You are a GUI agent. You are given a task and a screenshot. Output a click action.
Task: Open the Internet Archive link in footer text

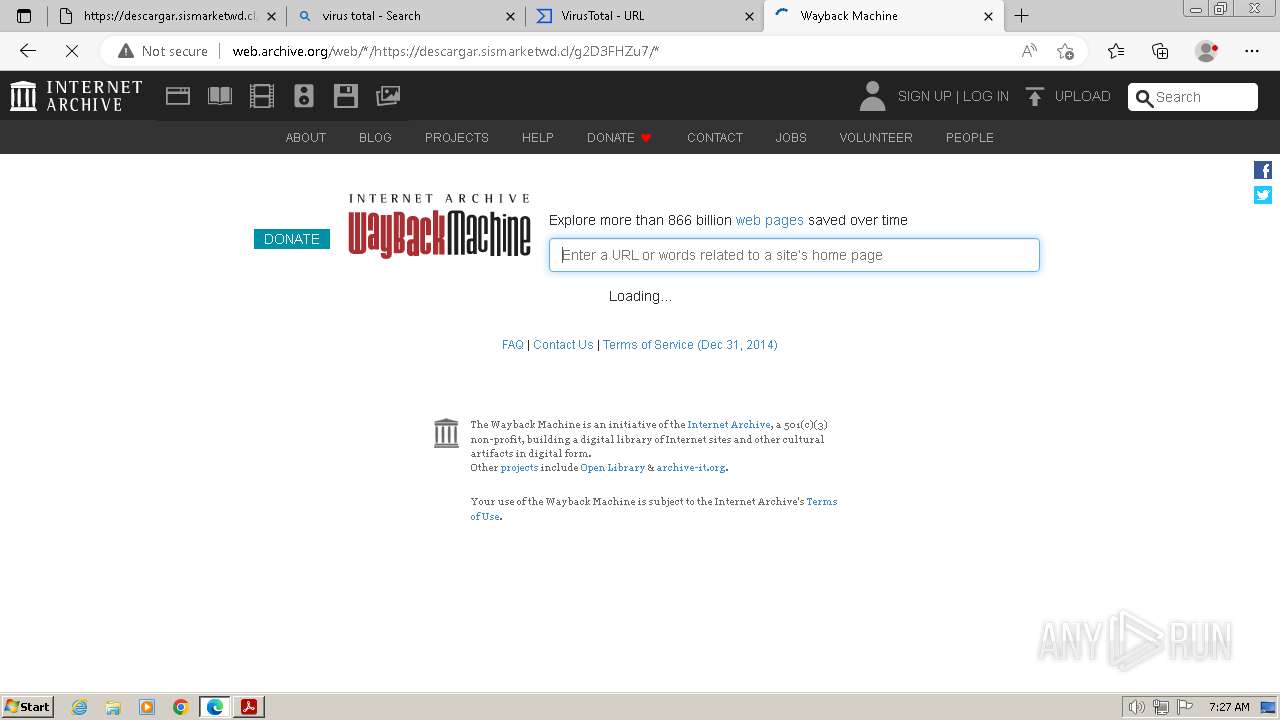[729, 425]
